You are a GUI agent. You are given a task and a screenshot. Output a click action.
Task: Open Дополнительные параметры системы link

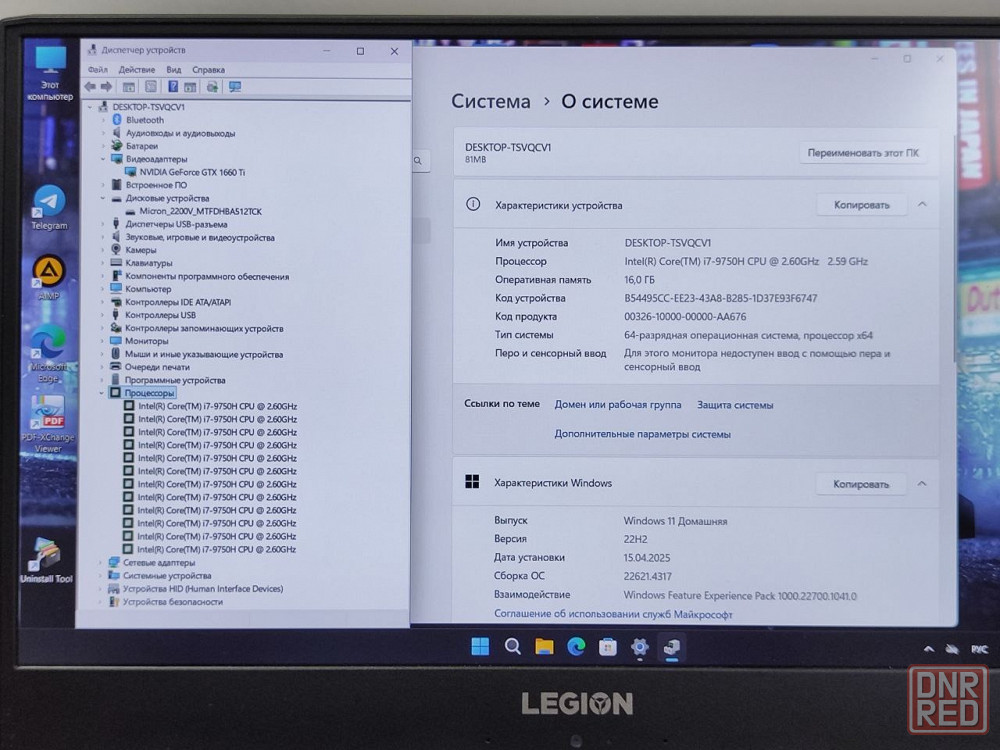[x=642, y=434]
